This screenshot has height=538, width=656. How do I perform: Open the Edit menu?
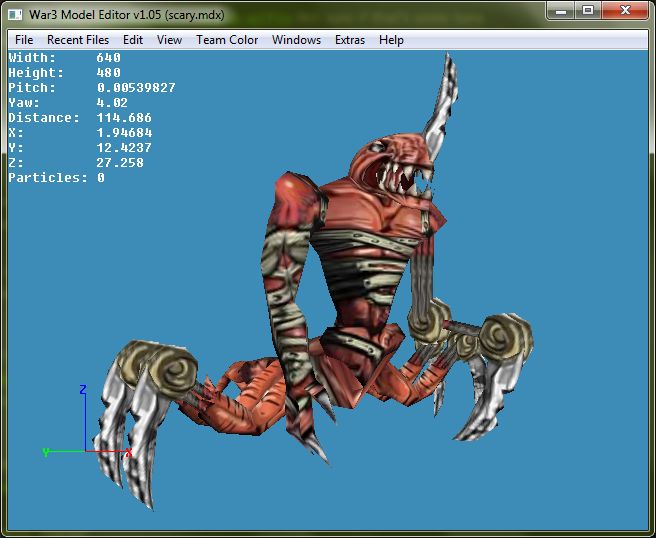tap(133, 40)
